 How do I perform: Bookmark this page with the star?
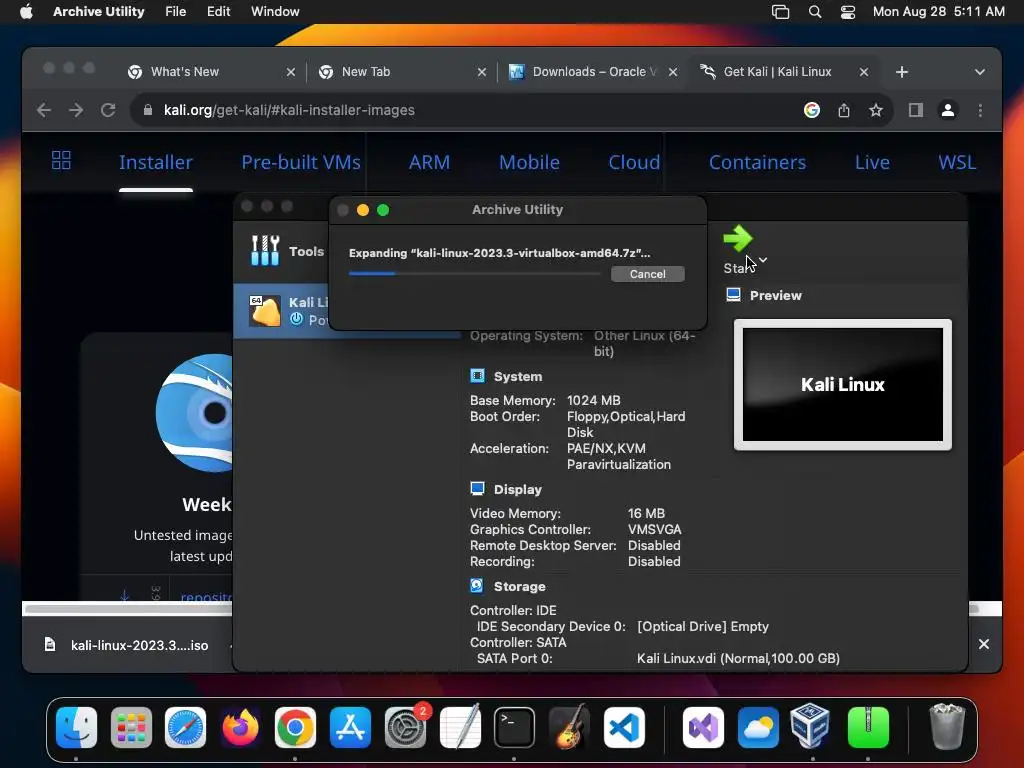click(876, 110)
